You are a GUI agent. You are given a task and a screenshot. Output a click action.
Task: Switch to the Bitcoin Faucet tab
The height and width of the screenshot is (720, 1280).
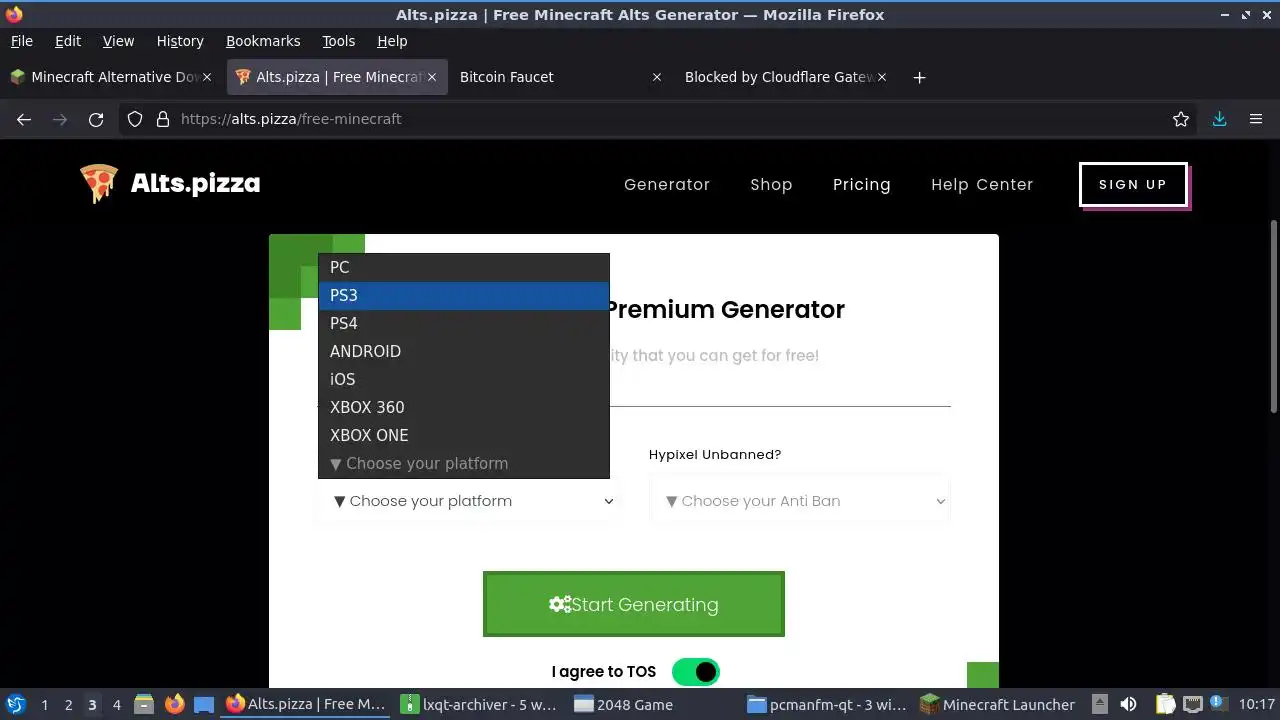pyautogui.click(x=561, y=77)
